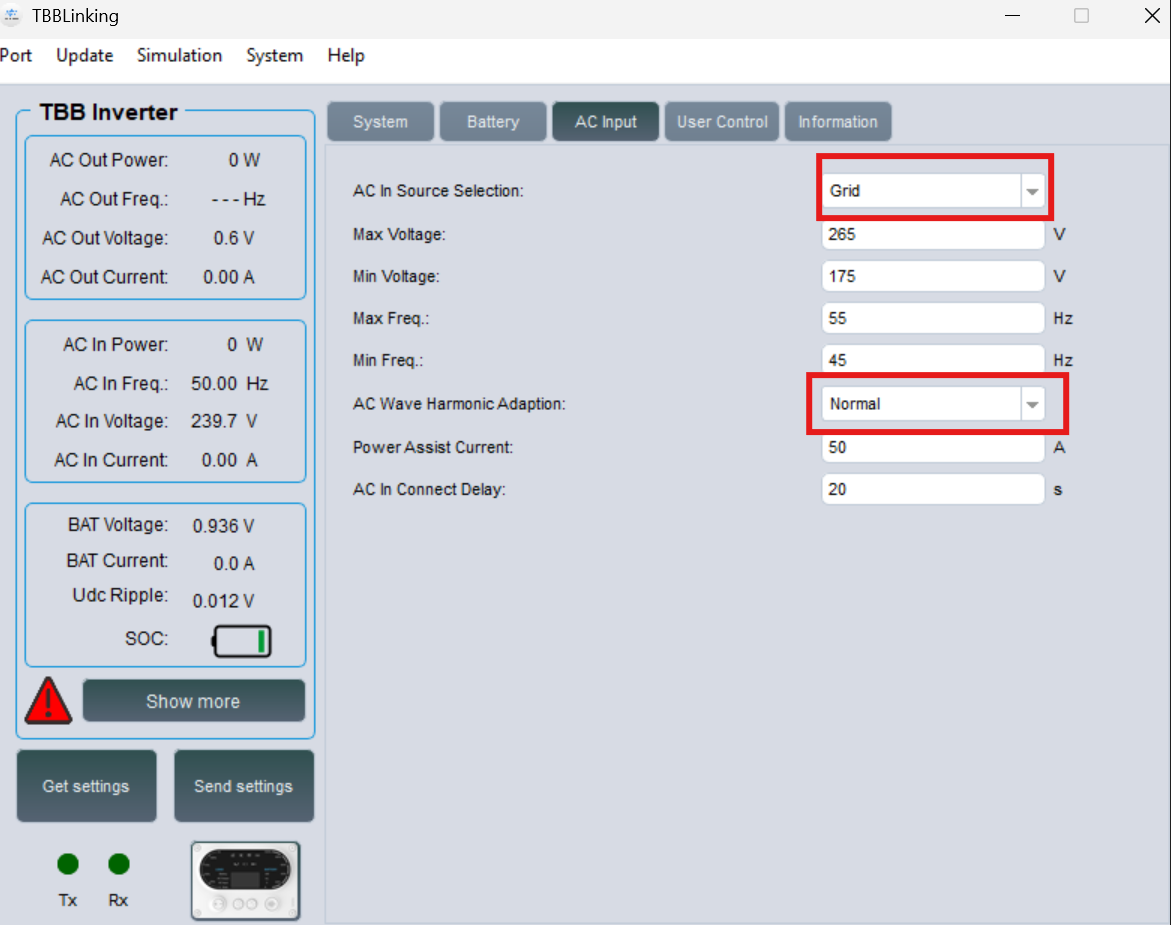The image size is (1171, 925).
Task: Expand the AC Wave Harmonic Adaption dropdown
Action: click(934, 404)
